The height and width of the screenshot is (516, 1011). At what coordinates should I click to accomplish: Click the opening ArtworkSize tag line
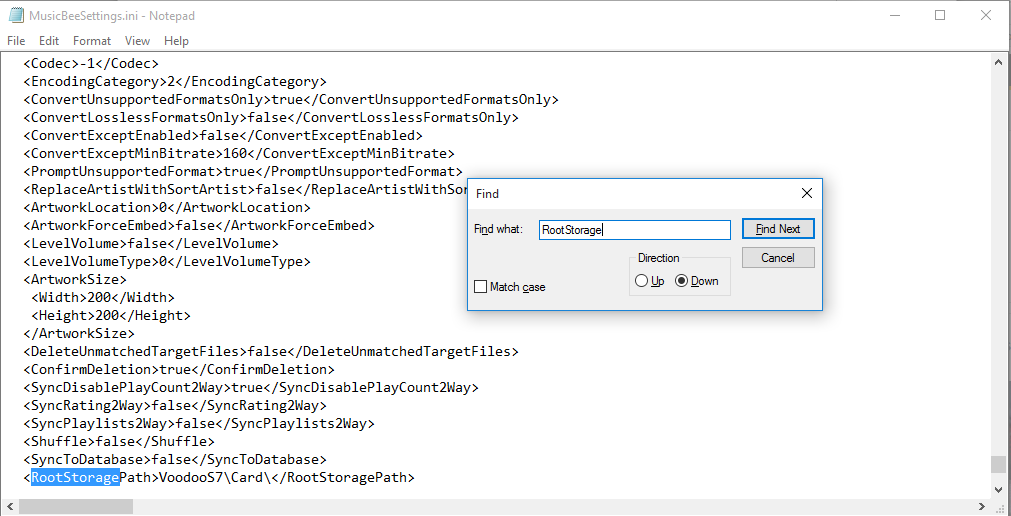click(75, 280)
